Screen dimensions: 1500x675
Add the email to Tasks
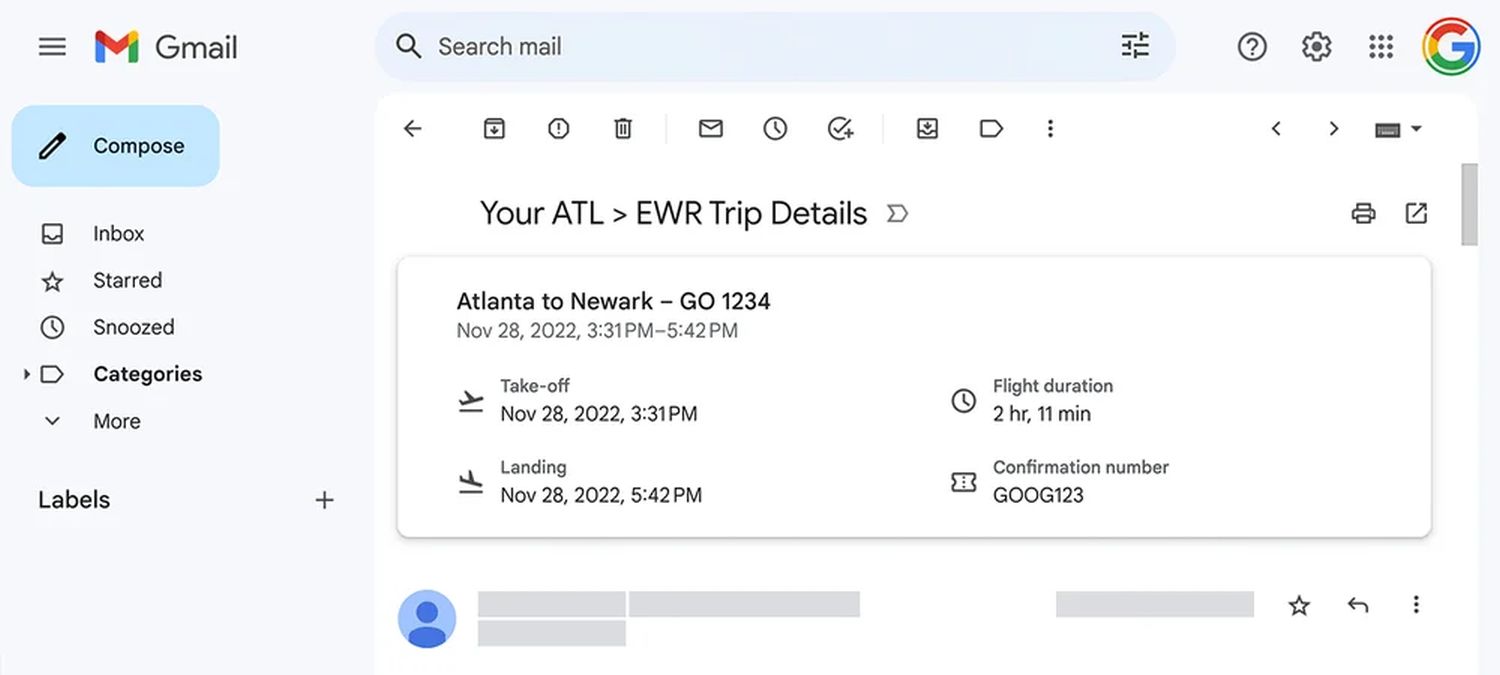[840, 128]
